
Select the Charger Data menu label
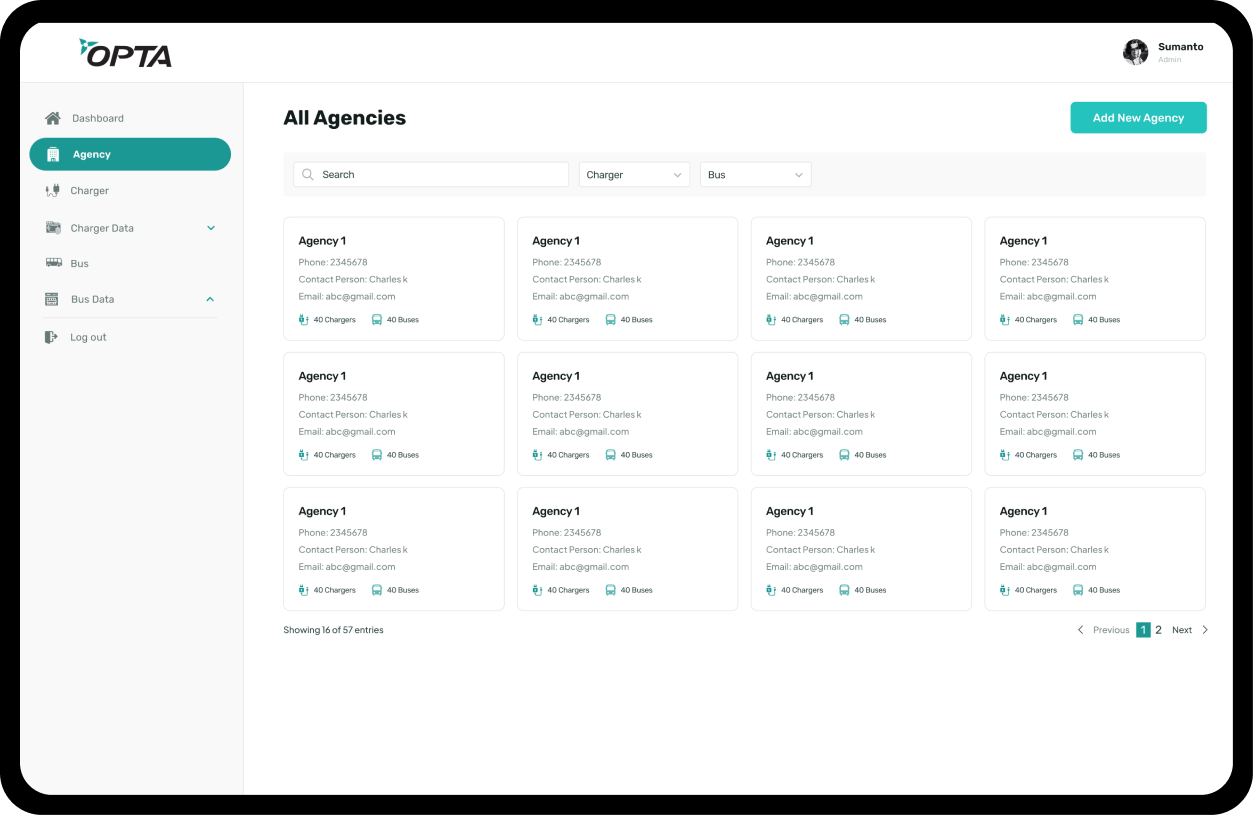click(x=102, y=228)
